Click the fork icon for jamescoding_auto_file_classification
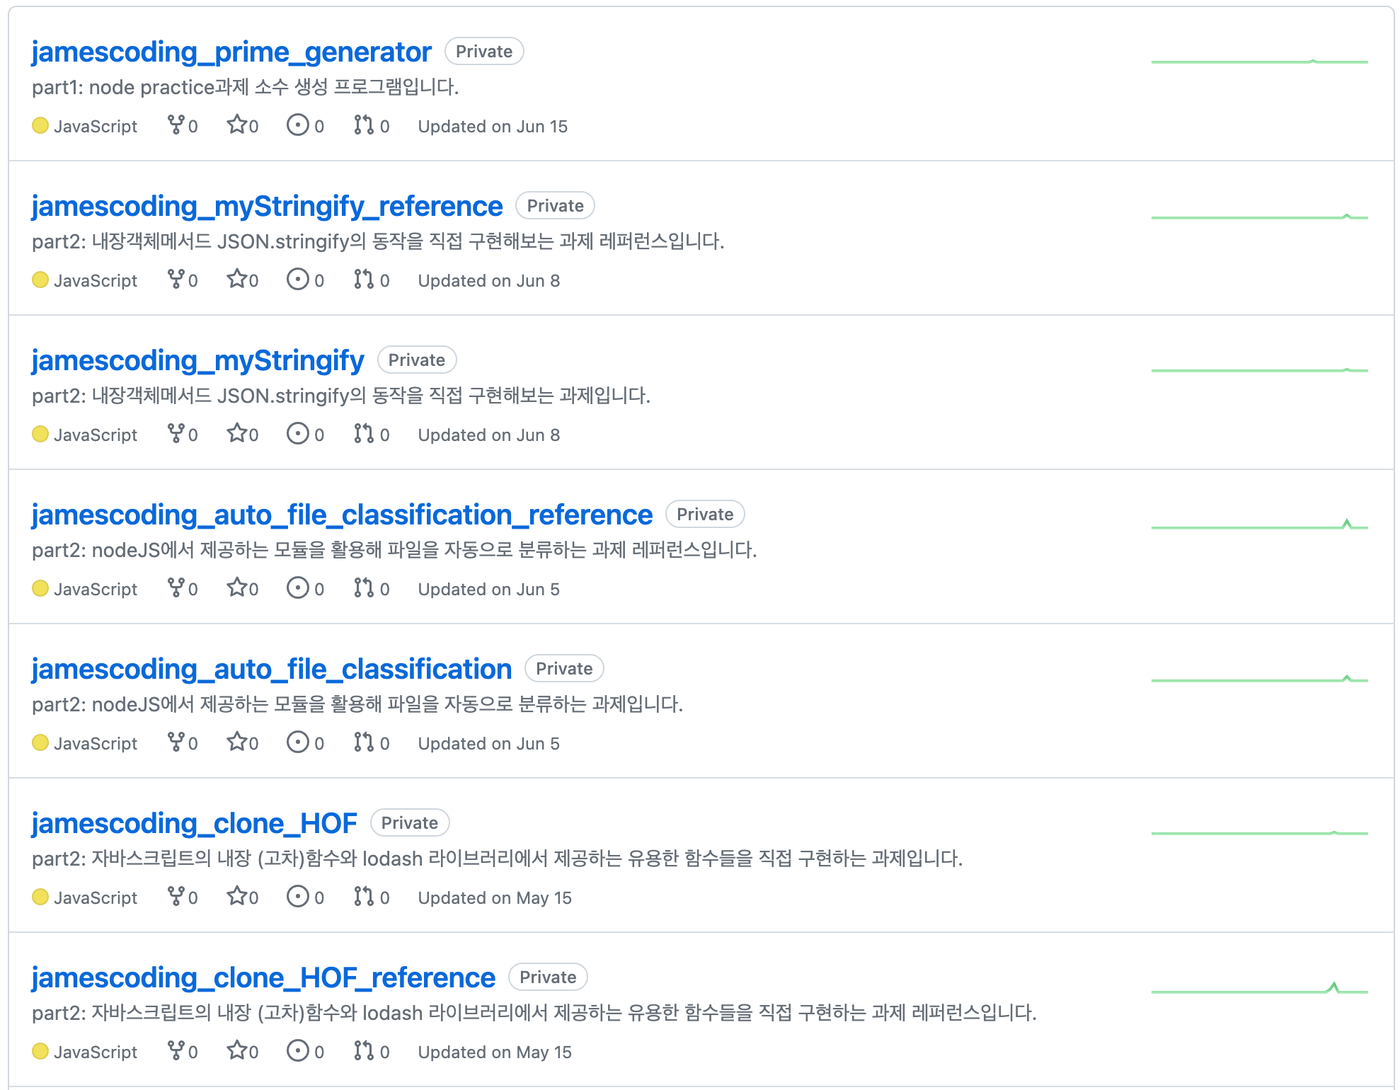This screenshot has width=1400, height=1090. [176, 742]
